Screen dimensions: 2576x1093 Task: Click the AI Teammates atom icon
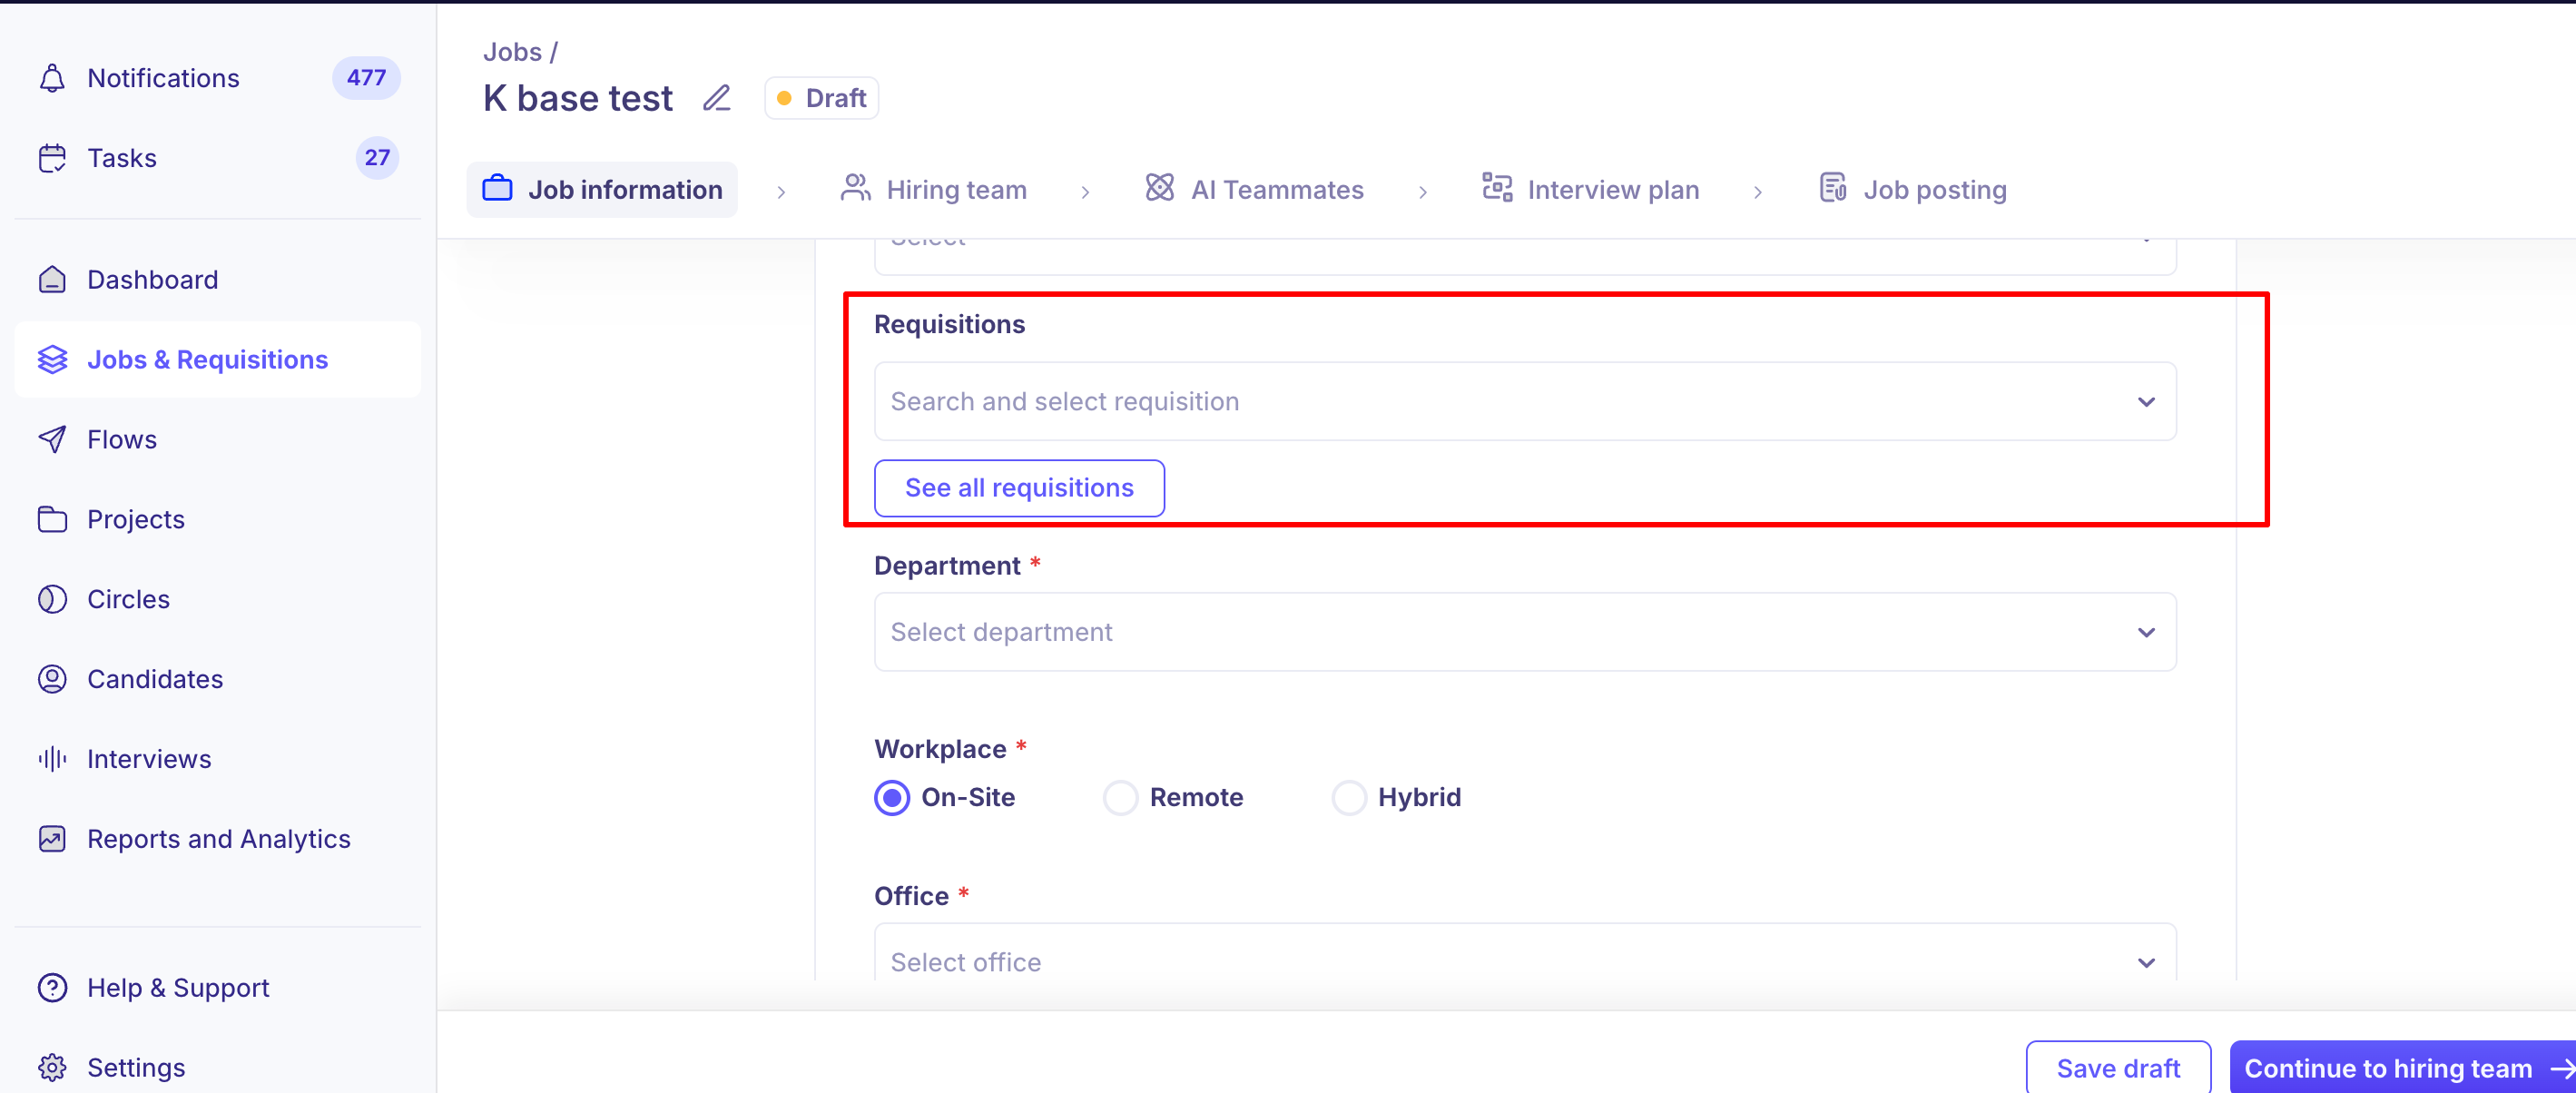tap(1159, 188)
